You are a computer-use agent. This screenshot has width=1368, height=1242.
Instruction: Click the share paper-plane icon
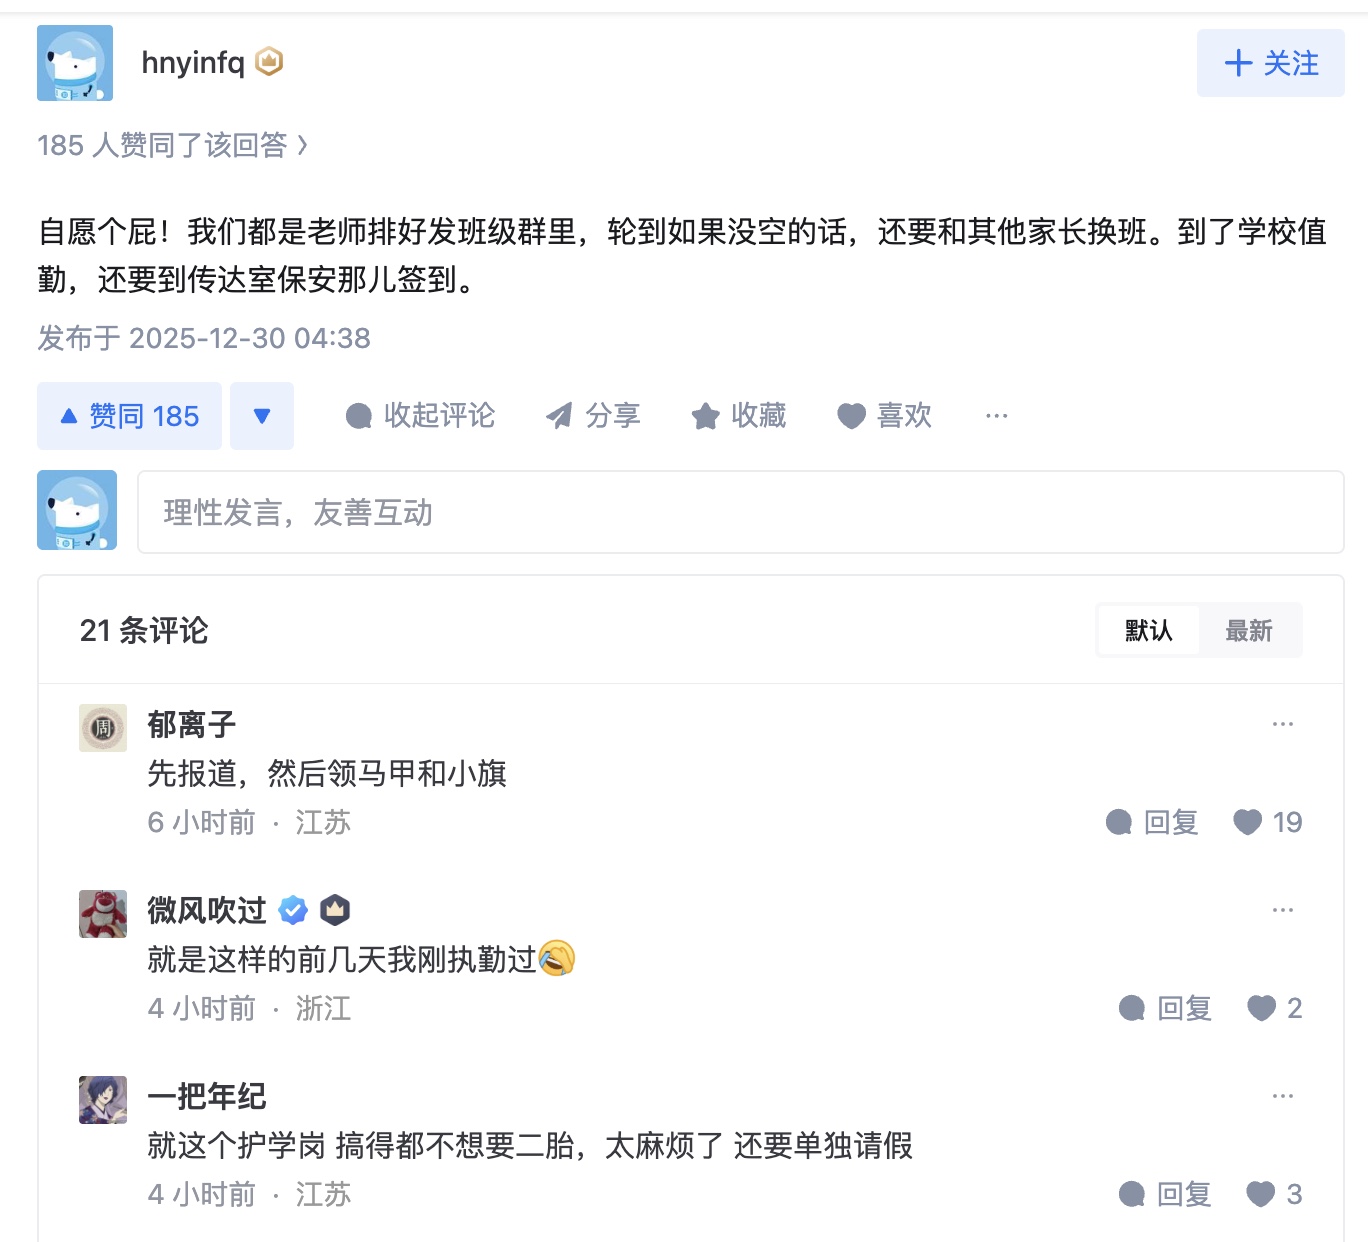tap(559, 416)
